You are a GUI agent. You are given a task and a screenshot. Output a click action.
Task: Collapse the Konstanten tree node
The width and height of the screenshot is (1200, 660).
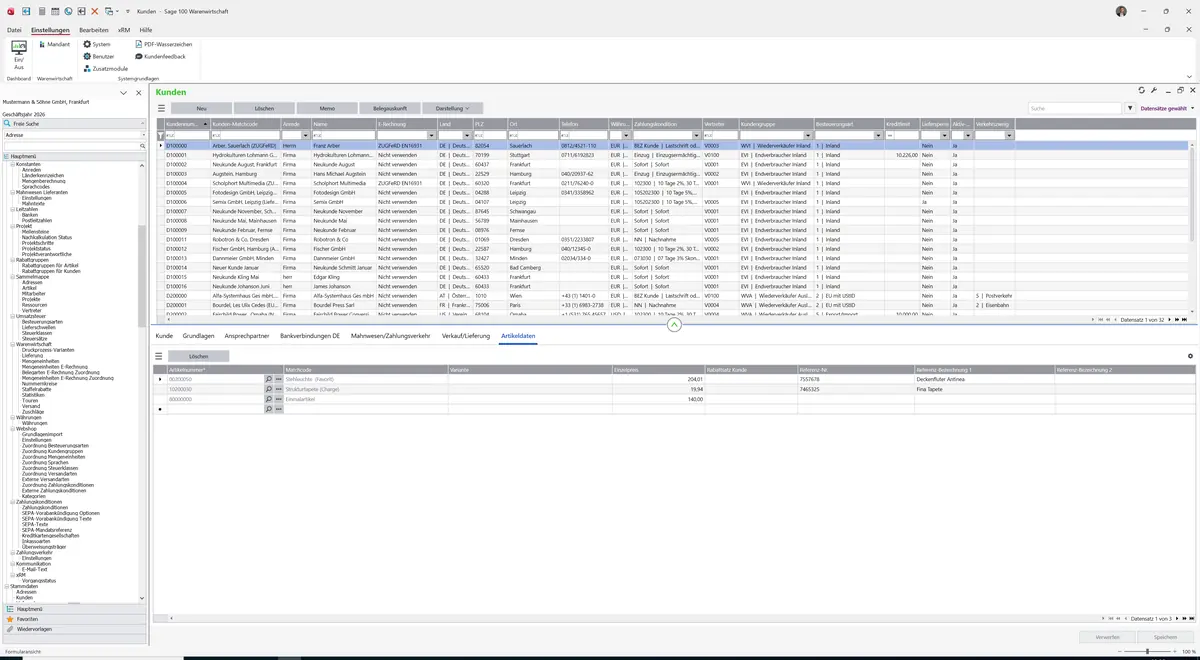click(13, 164)
